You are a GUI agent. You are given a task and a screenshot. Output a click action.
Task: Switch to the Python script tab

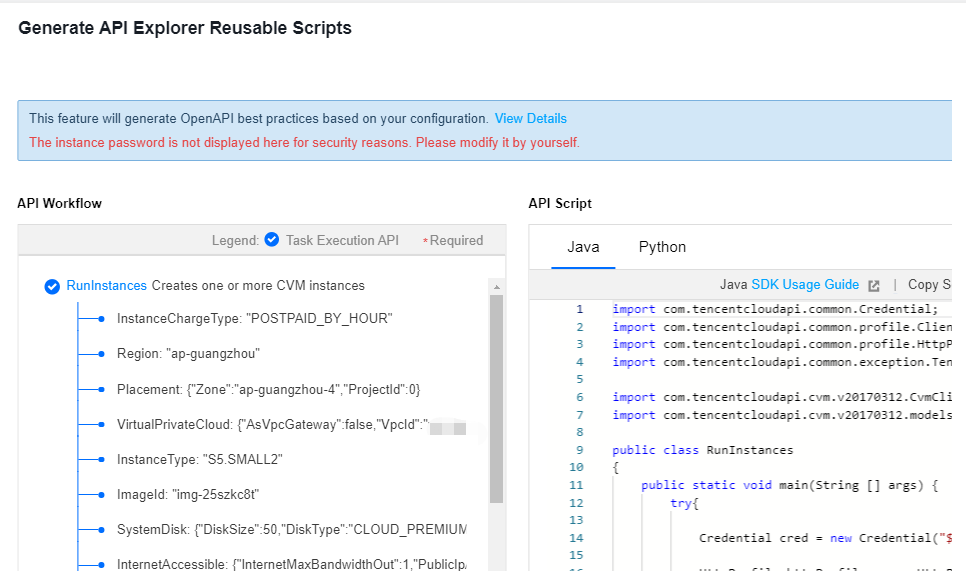tap(662, 247)
